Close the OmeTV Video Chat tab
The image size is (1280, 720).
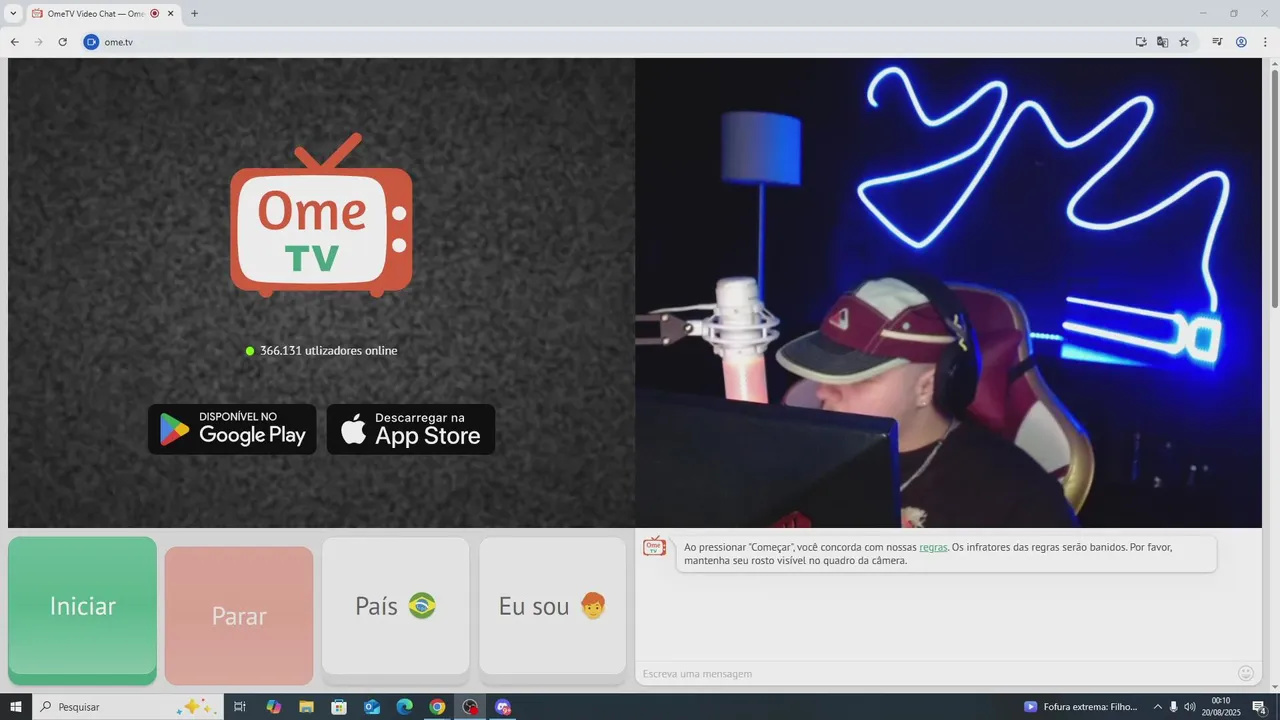[171, 14]
